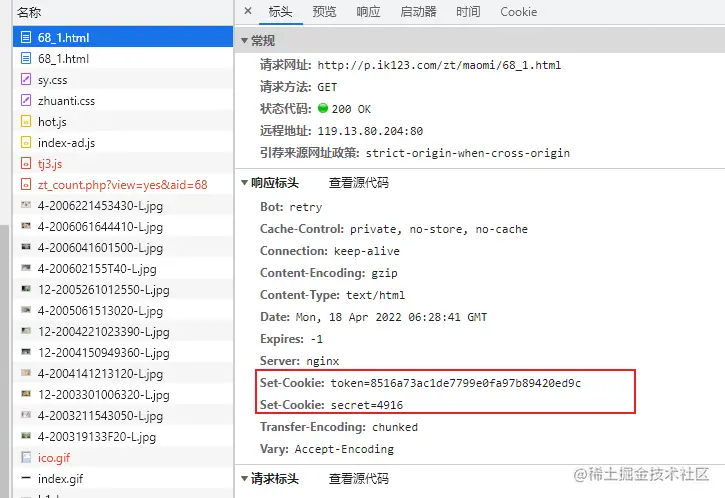The height and width of the screenshot is (498, 725).
Task: Click the Set-Cookie token value
Action: point(455,383)
